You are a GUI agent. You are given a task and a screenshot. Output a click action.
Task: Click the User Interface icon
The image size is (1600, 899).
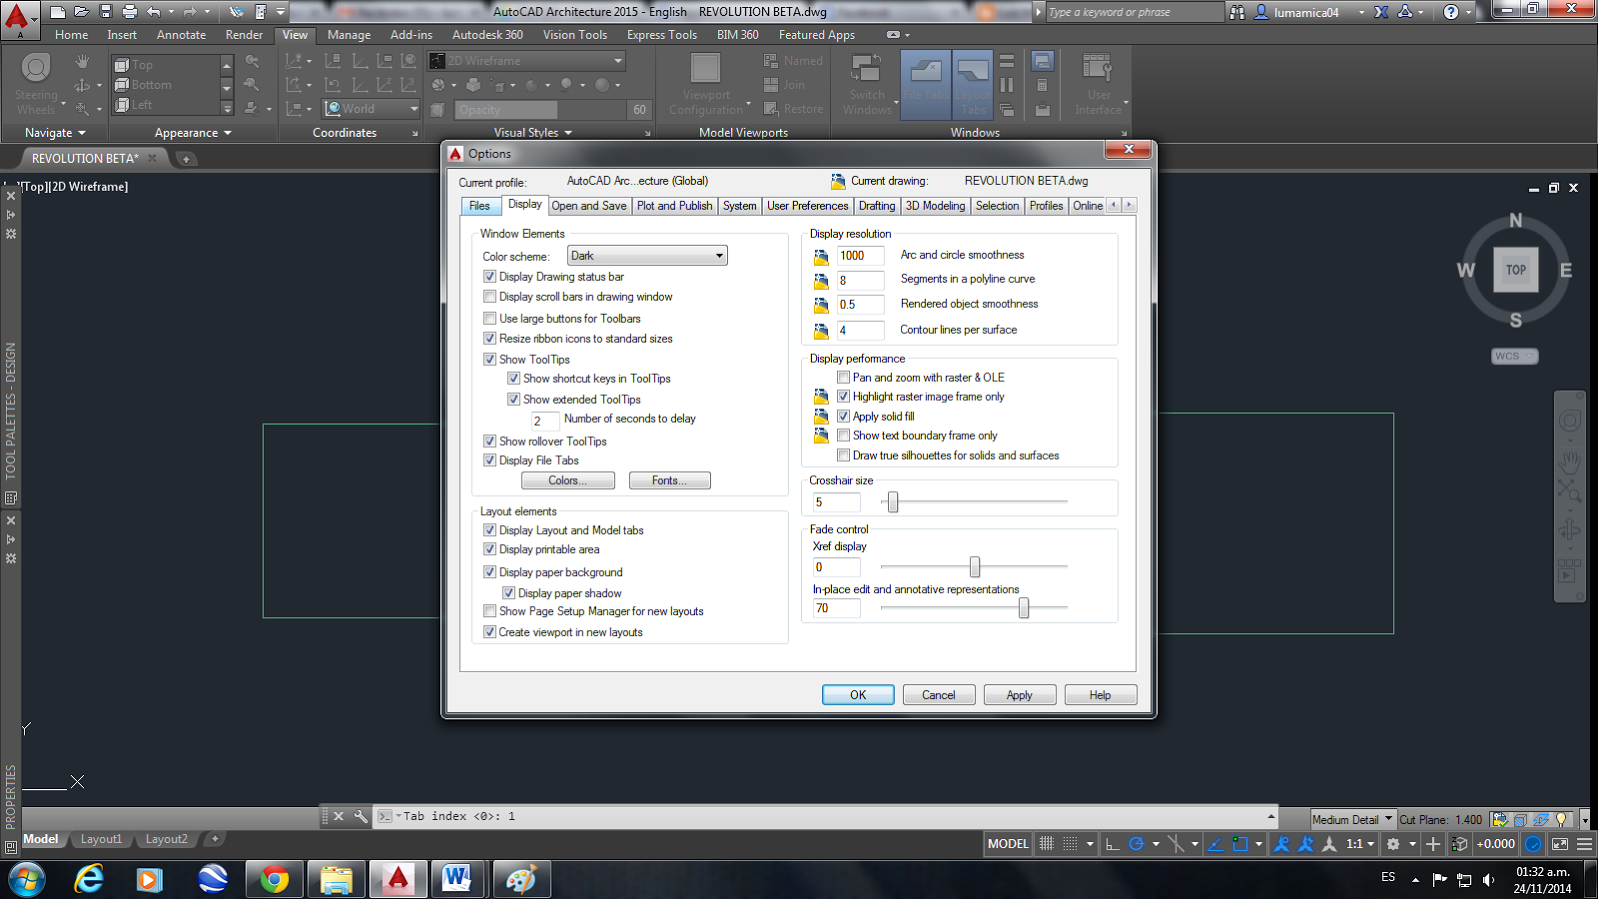coord(1097,68)
